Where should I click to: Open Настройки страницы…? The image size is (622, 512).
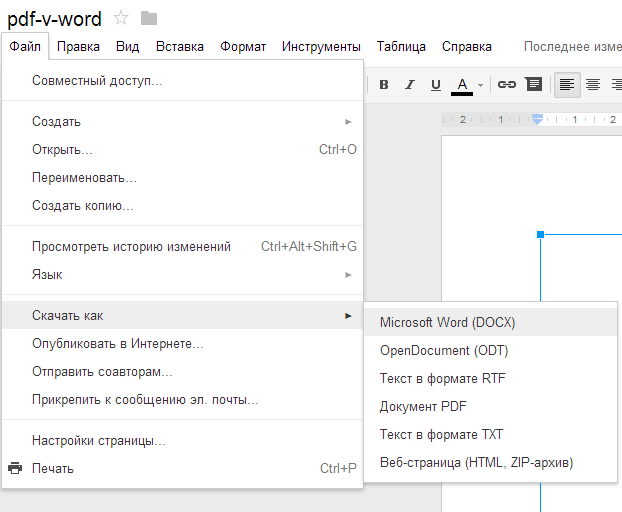[x=182, y=440]
